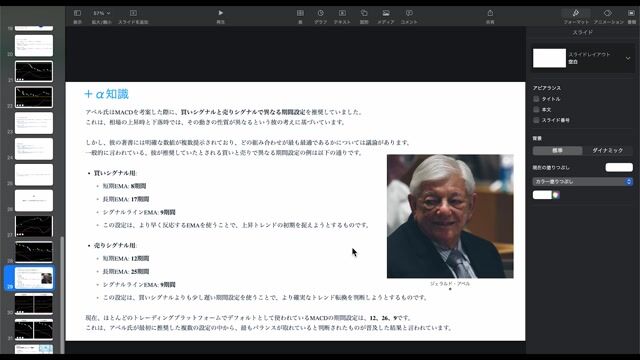This screenshot has height=360, width=640.
Task: Select the portrait photo on slide
Action: click(x=450, y=216)
